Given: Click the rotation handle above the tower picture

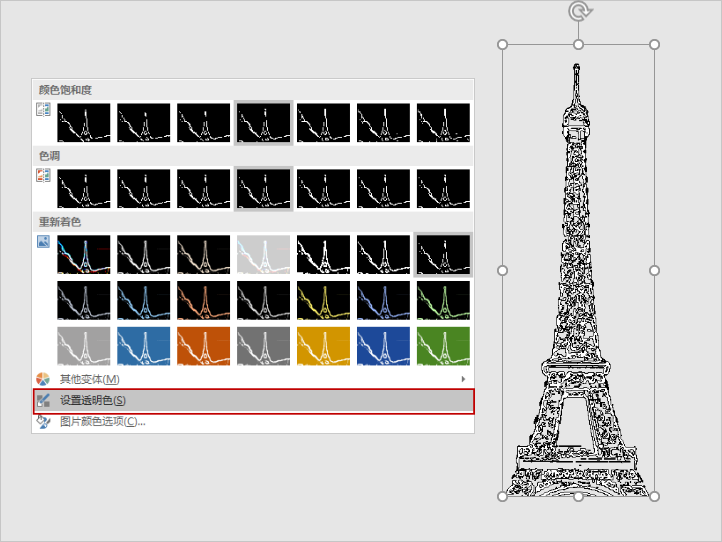Looking at the screenshot, I should click(578, 11).
